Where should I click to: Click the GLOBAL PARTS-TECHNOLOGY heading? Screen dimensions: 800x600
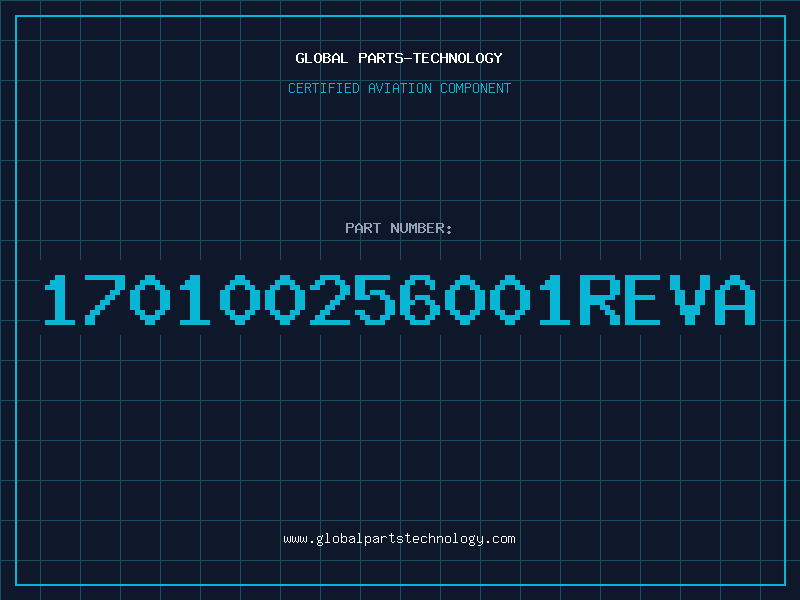[x=399, y=58]
